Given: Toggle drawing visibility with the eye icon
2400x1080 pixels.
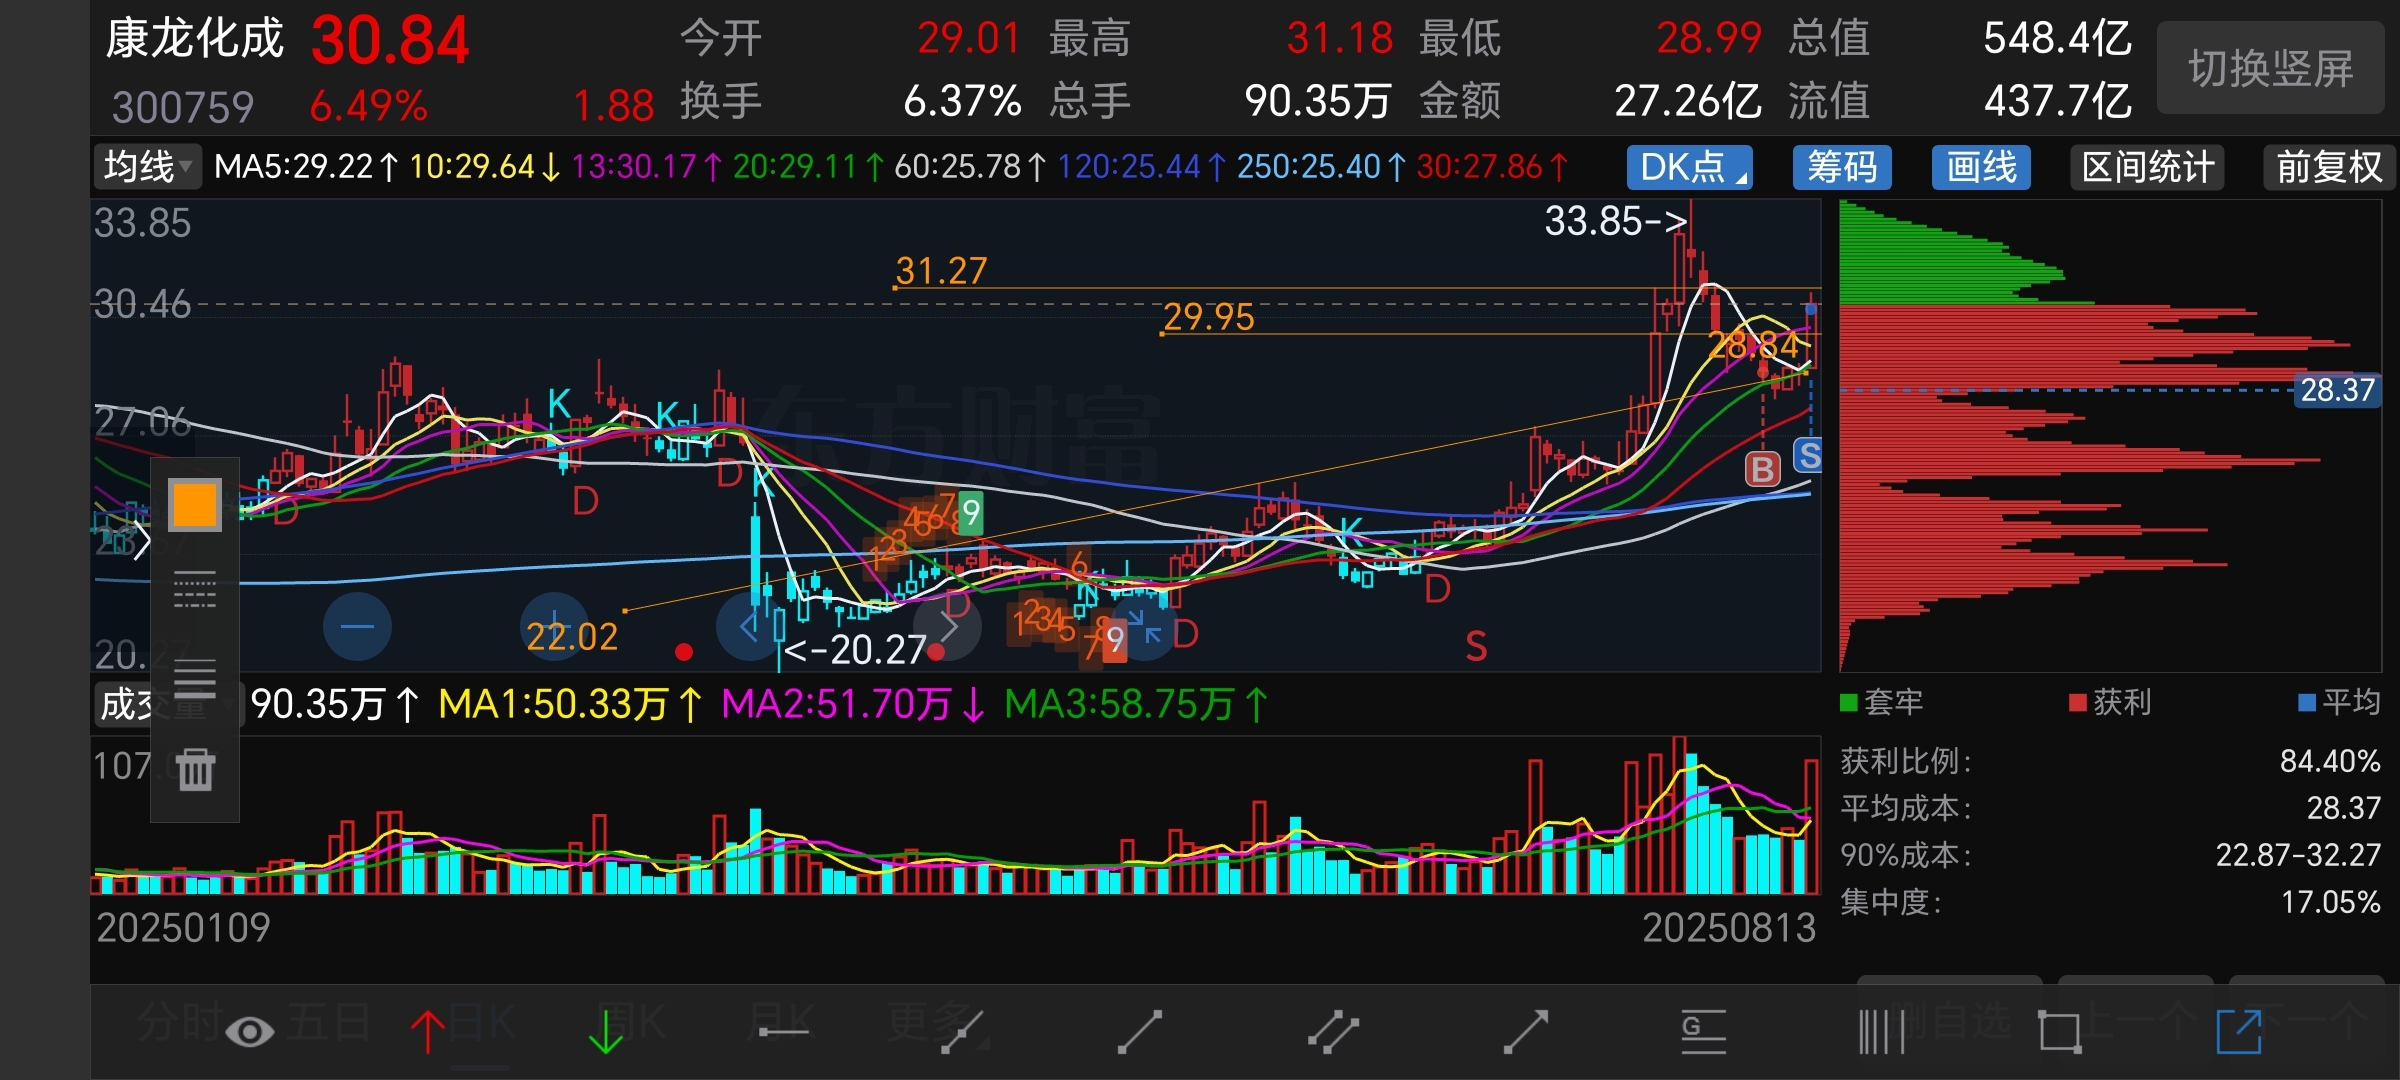Looking at the screenshot, I should (x=250, y=1031).
